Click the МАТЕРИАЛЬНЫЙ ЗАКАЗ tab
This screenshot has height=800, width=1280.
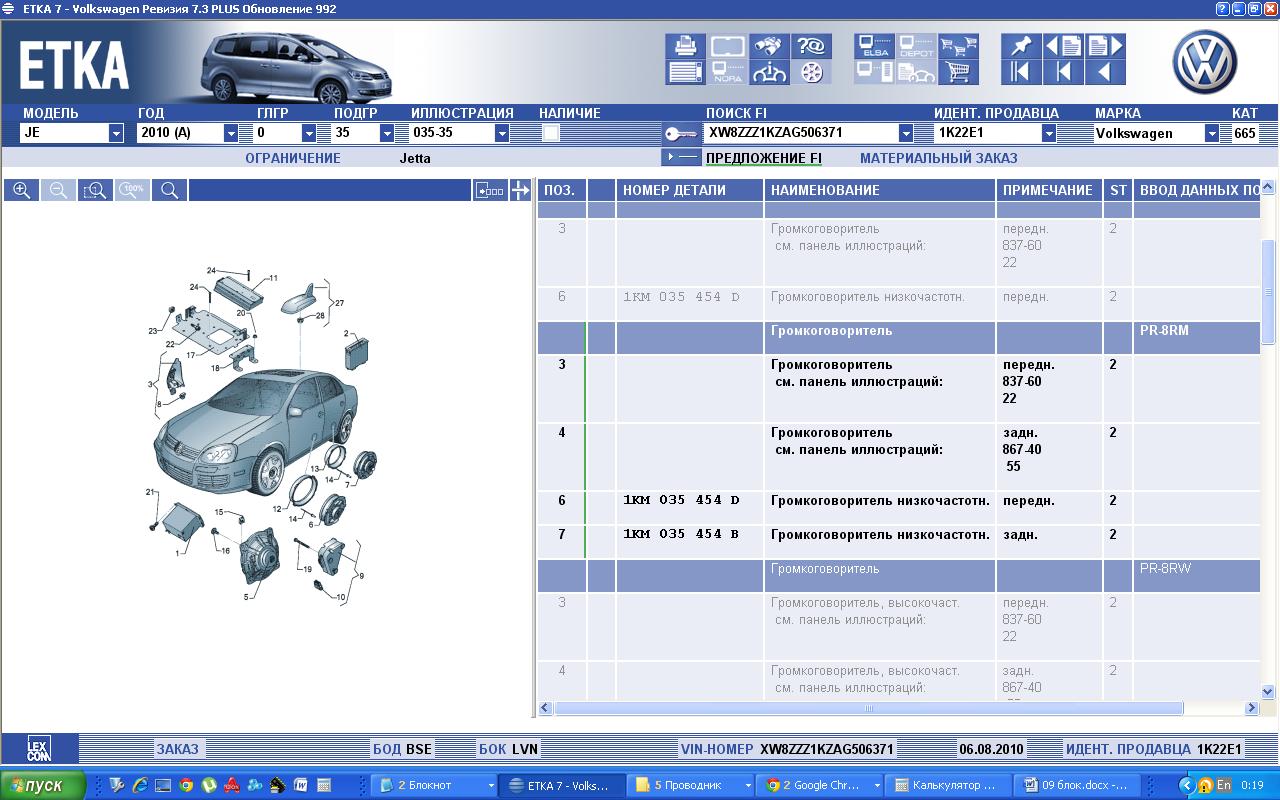(x=939, y=158)
